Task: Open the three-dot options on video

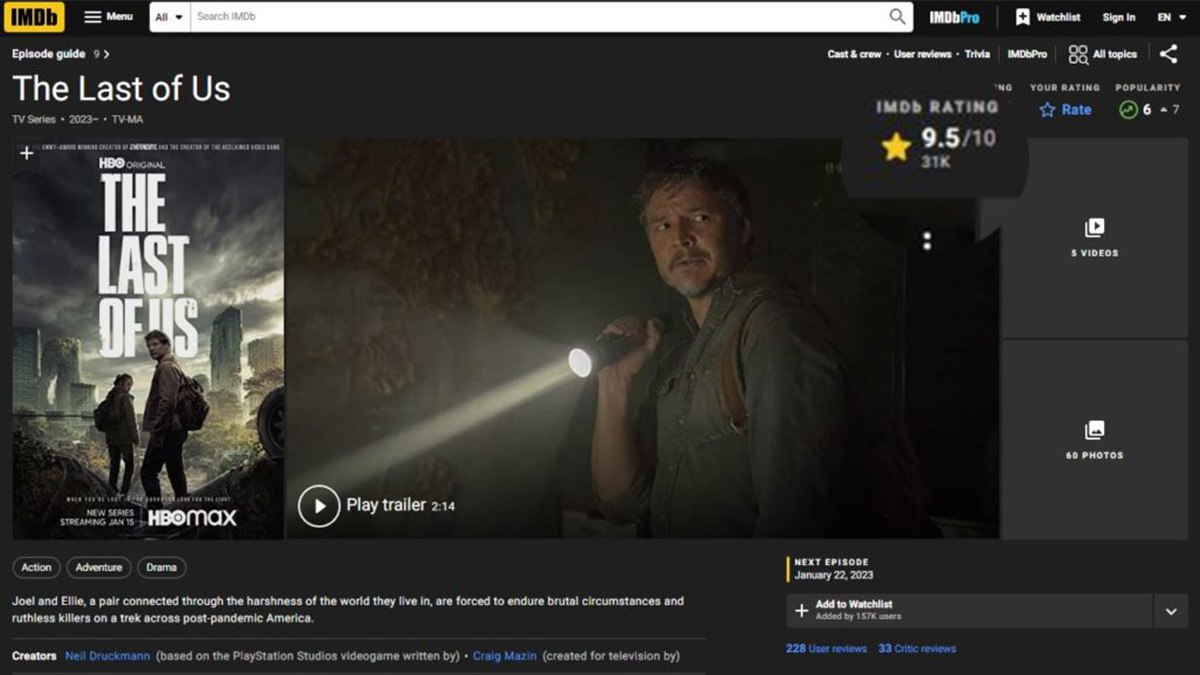Action: [927, 241]
